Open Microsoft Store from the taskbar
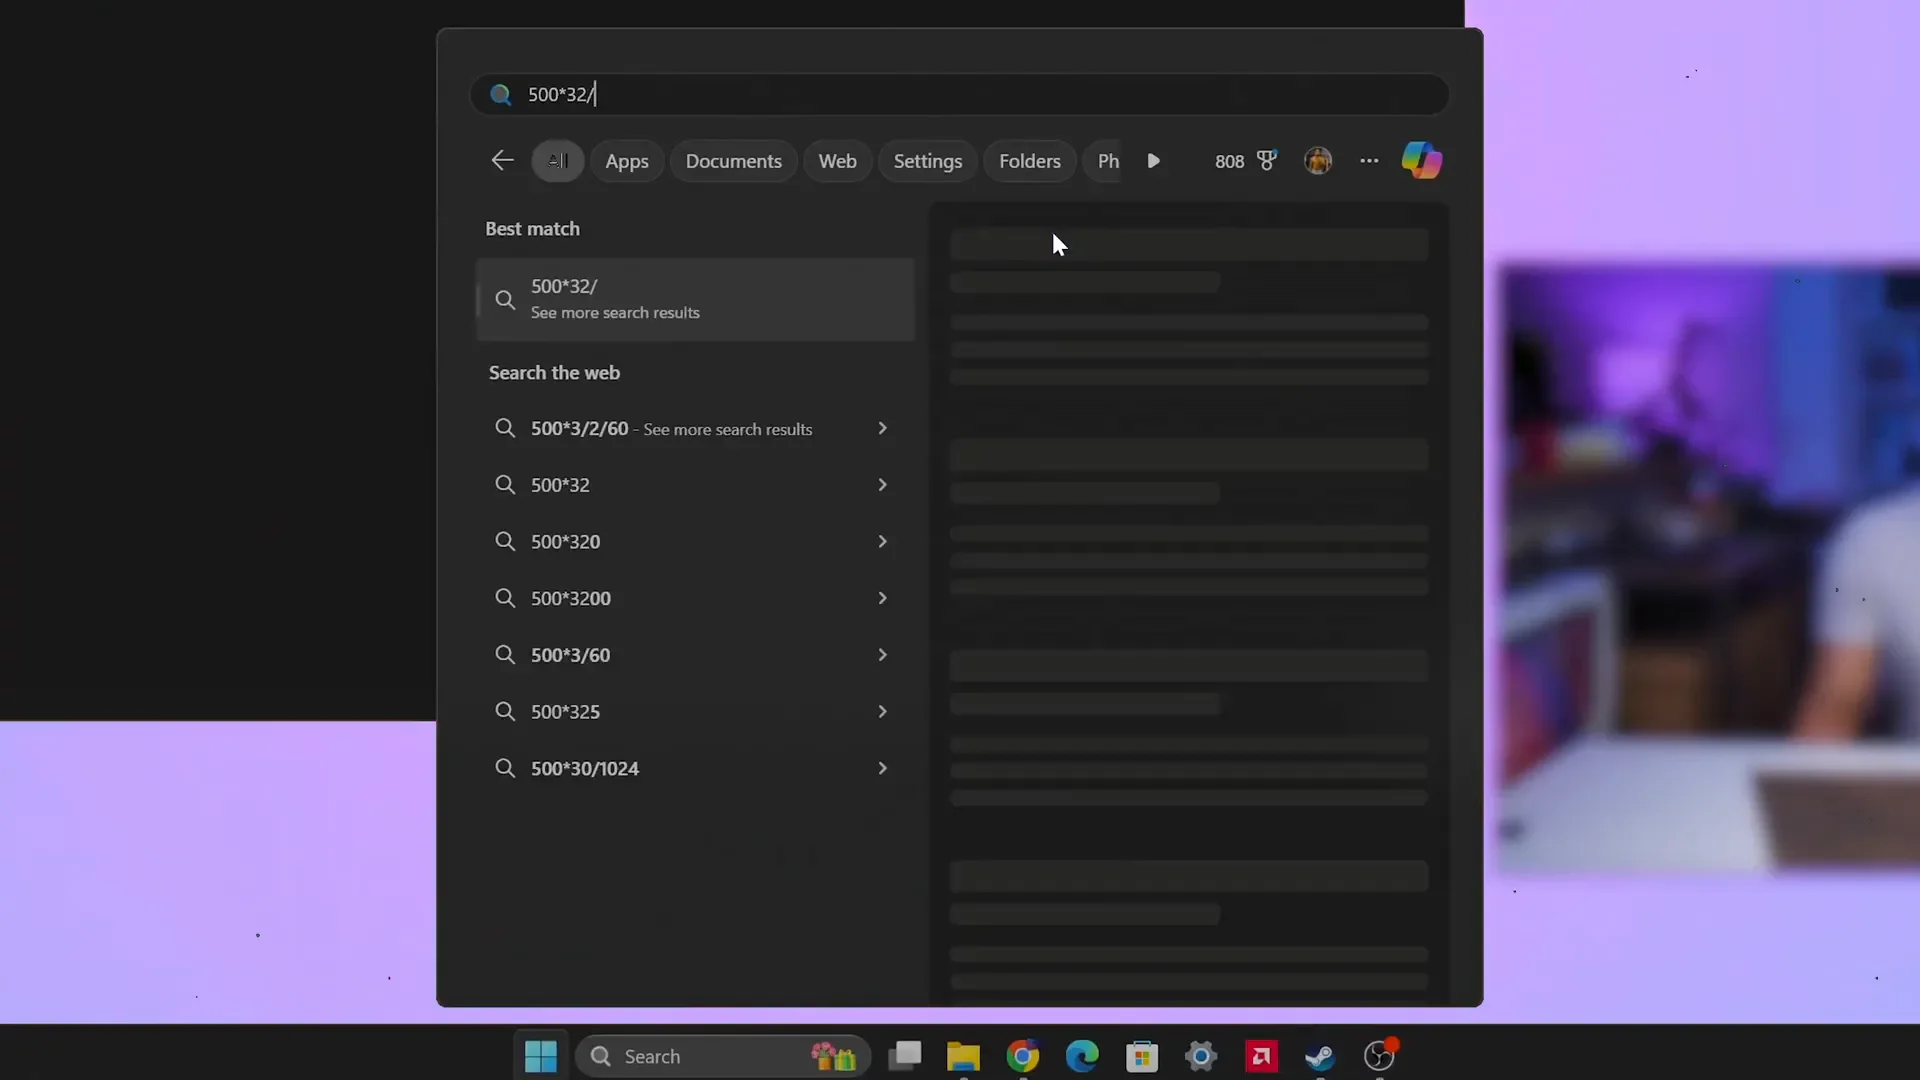The width and height of the screenshot is (1920, 1080). pyautogui.click(x=1142, y=1056)
